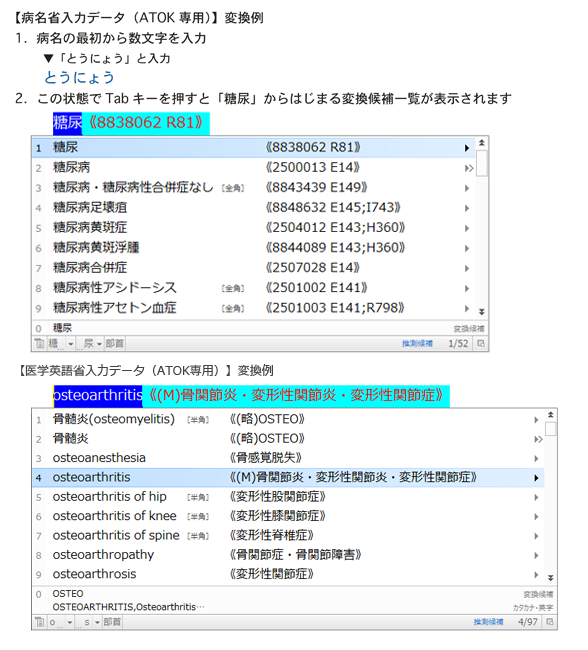Select the 糖尿病合併症 candidate

coord(254,268)
